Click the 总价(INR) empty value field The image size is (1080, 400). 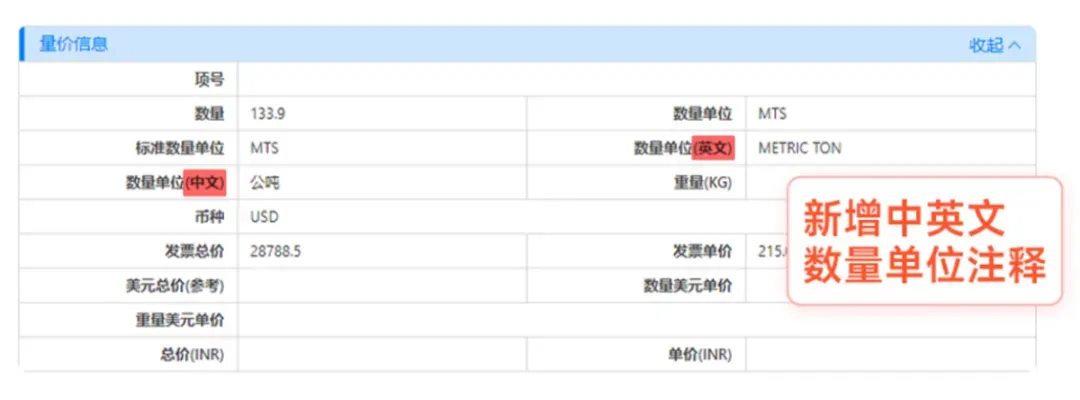click(x=380, y=354)
